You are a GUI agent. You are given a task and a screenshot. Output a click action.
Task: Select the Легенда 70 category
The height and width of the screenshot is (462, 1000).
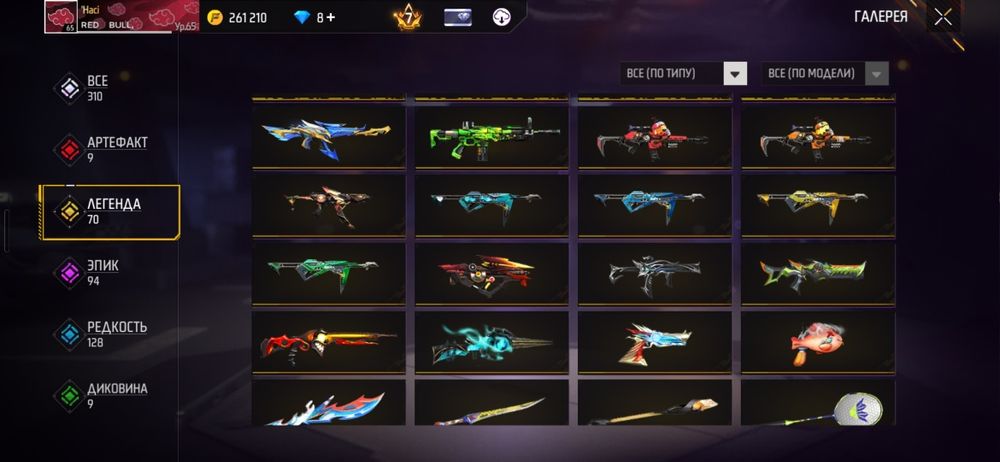(x=110, y=212)
